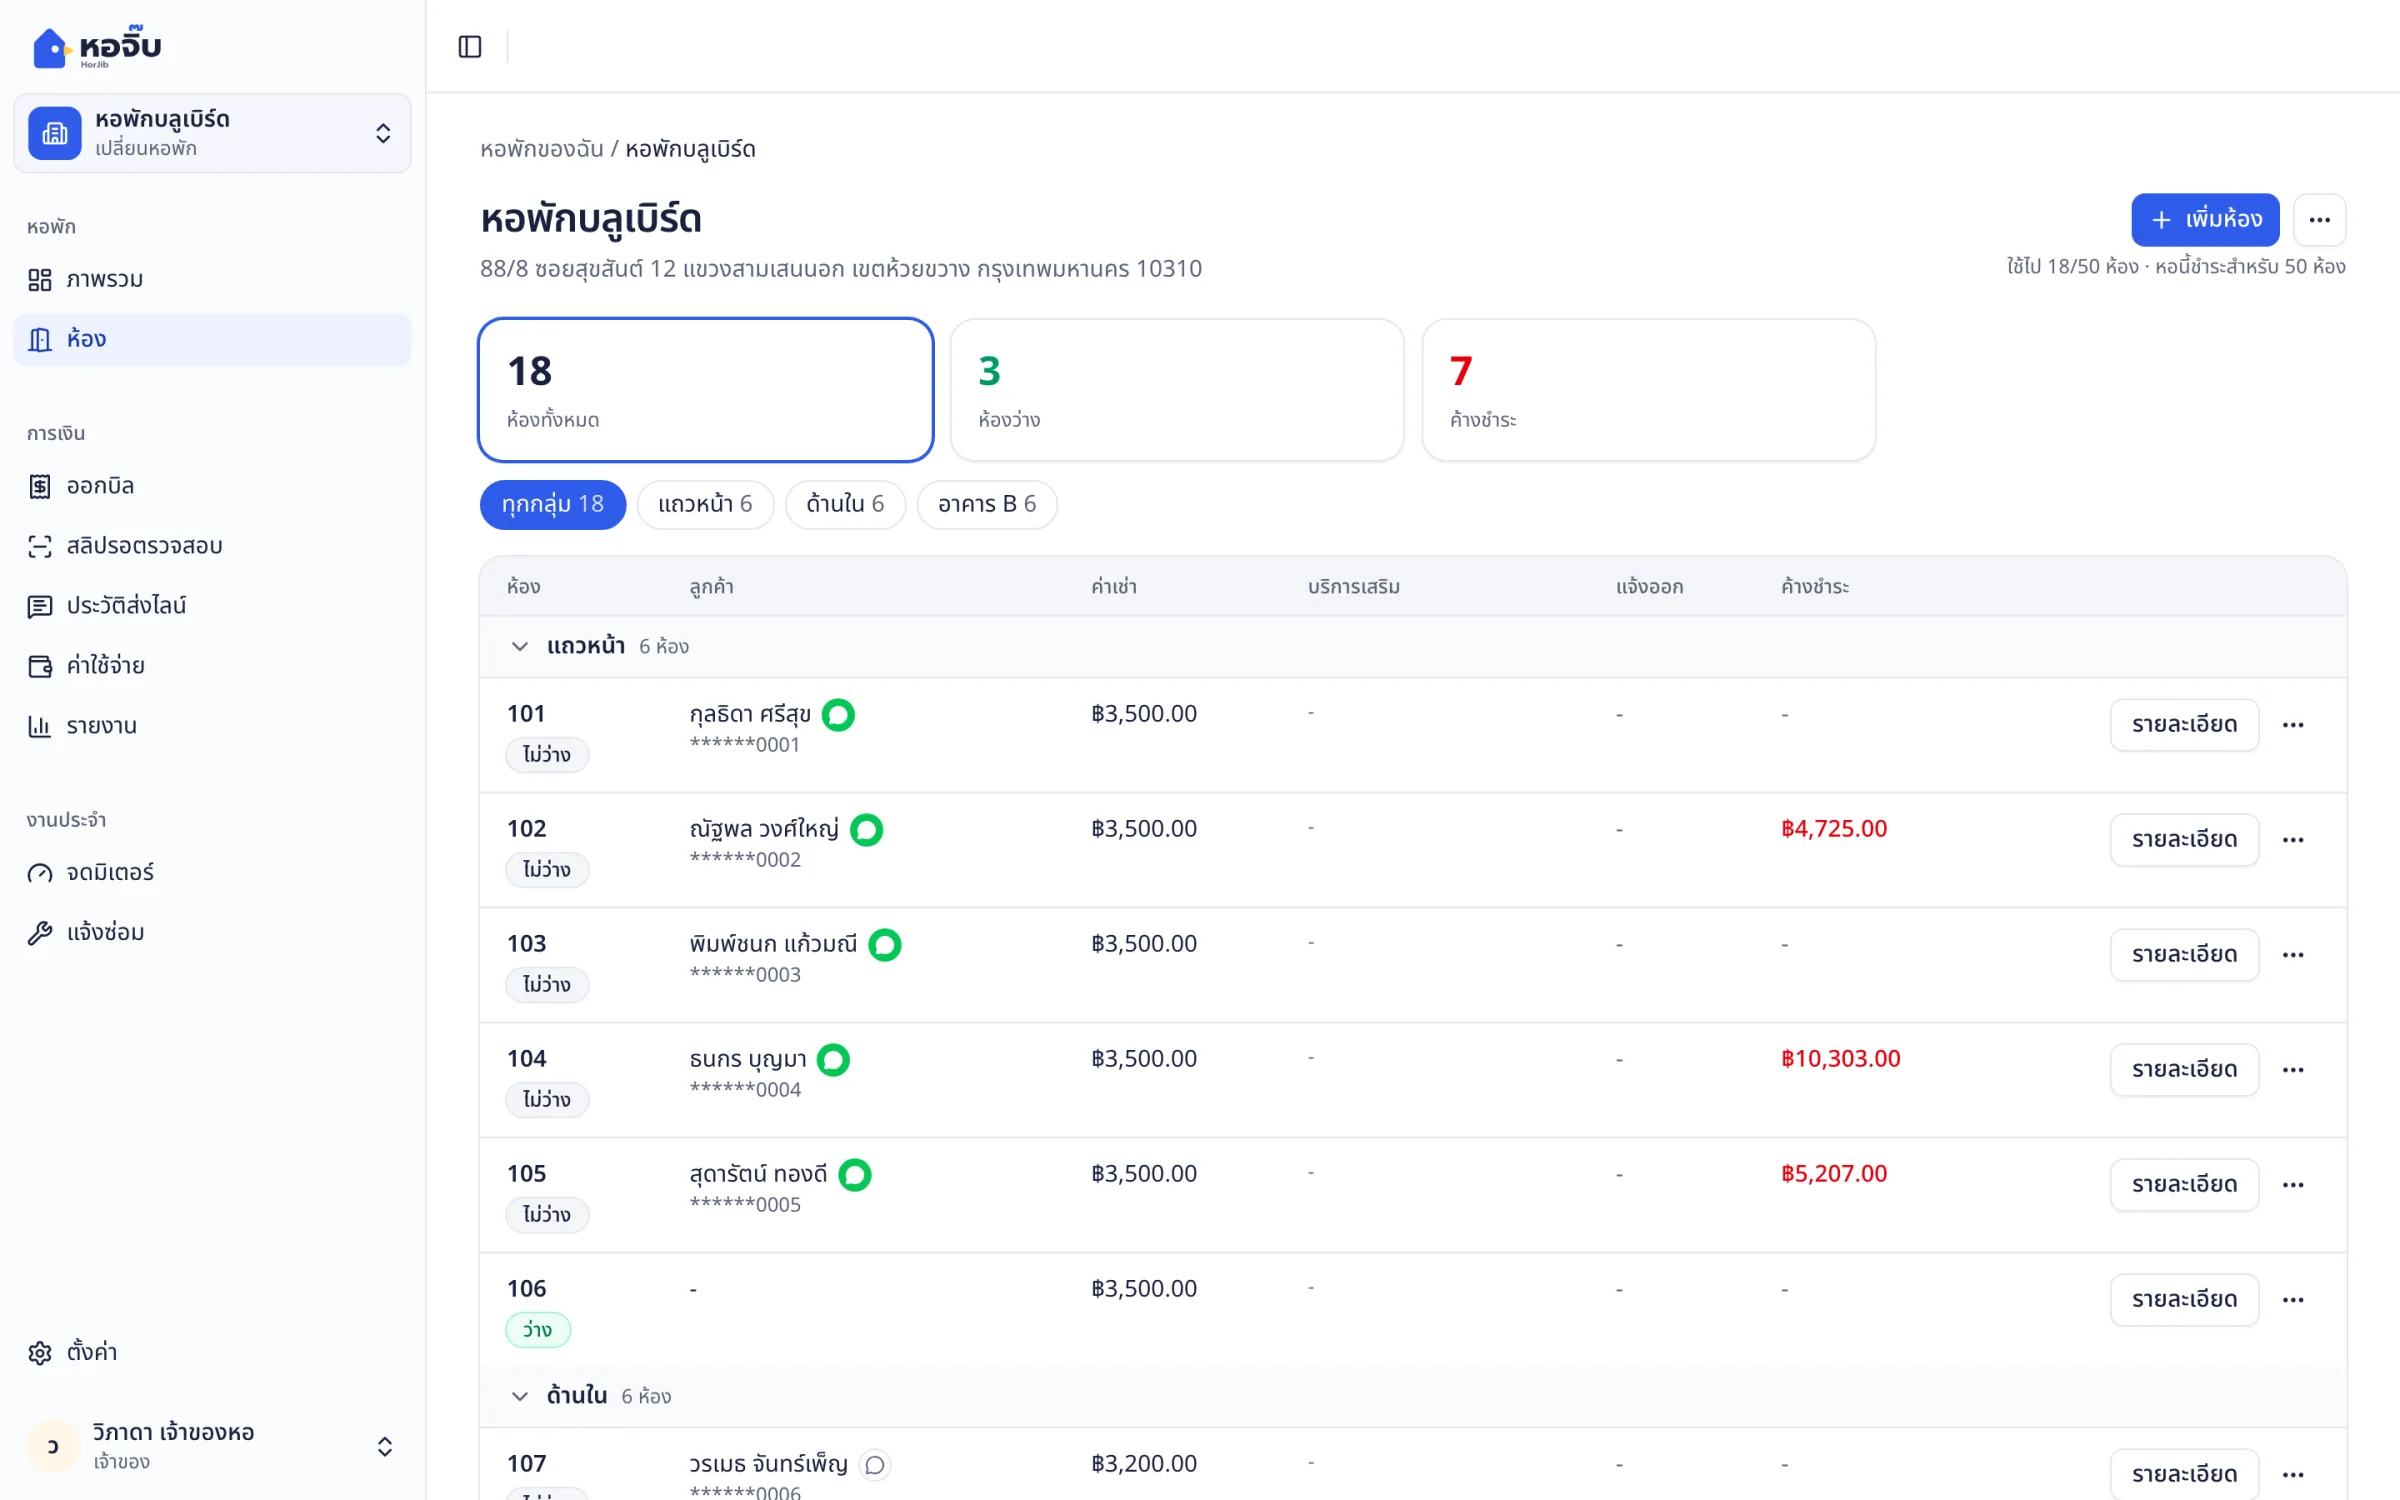Viewport: 2400px width, 1500px height.
Task: Collapse the ด้านใน group chevron
Action: (519, 1396)
